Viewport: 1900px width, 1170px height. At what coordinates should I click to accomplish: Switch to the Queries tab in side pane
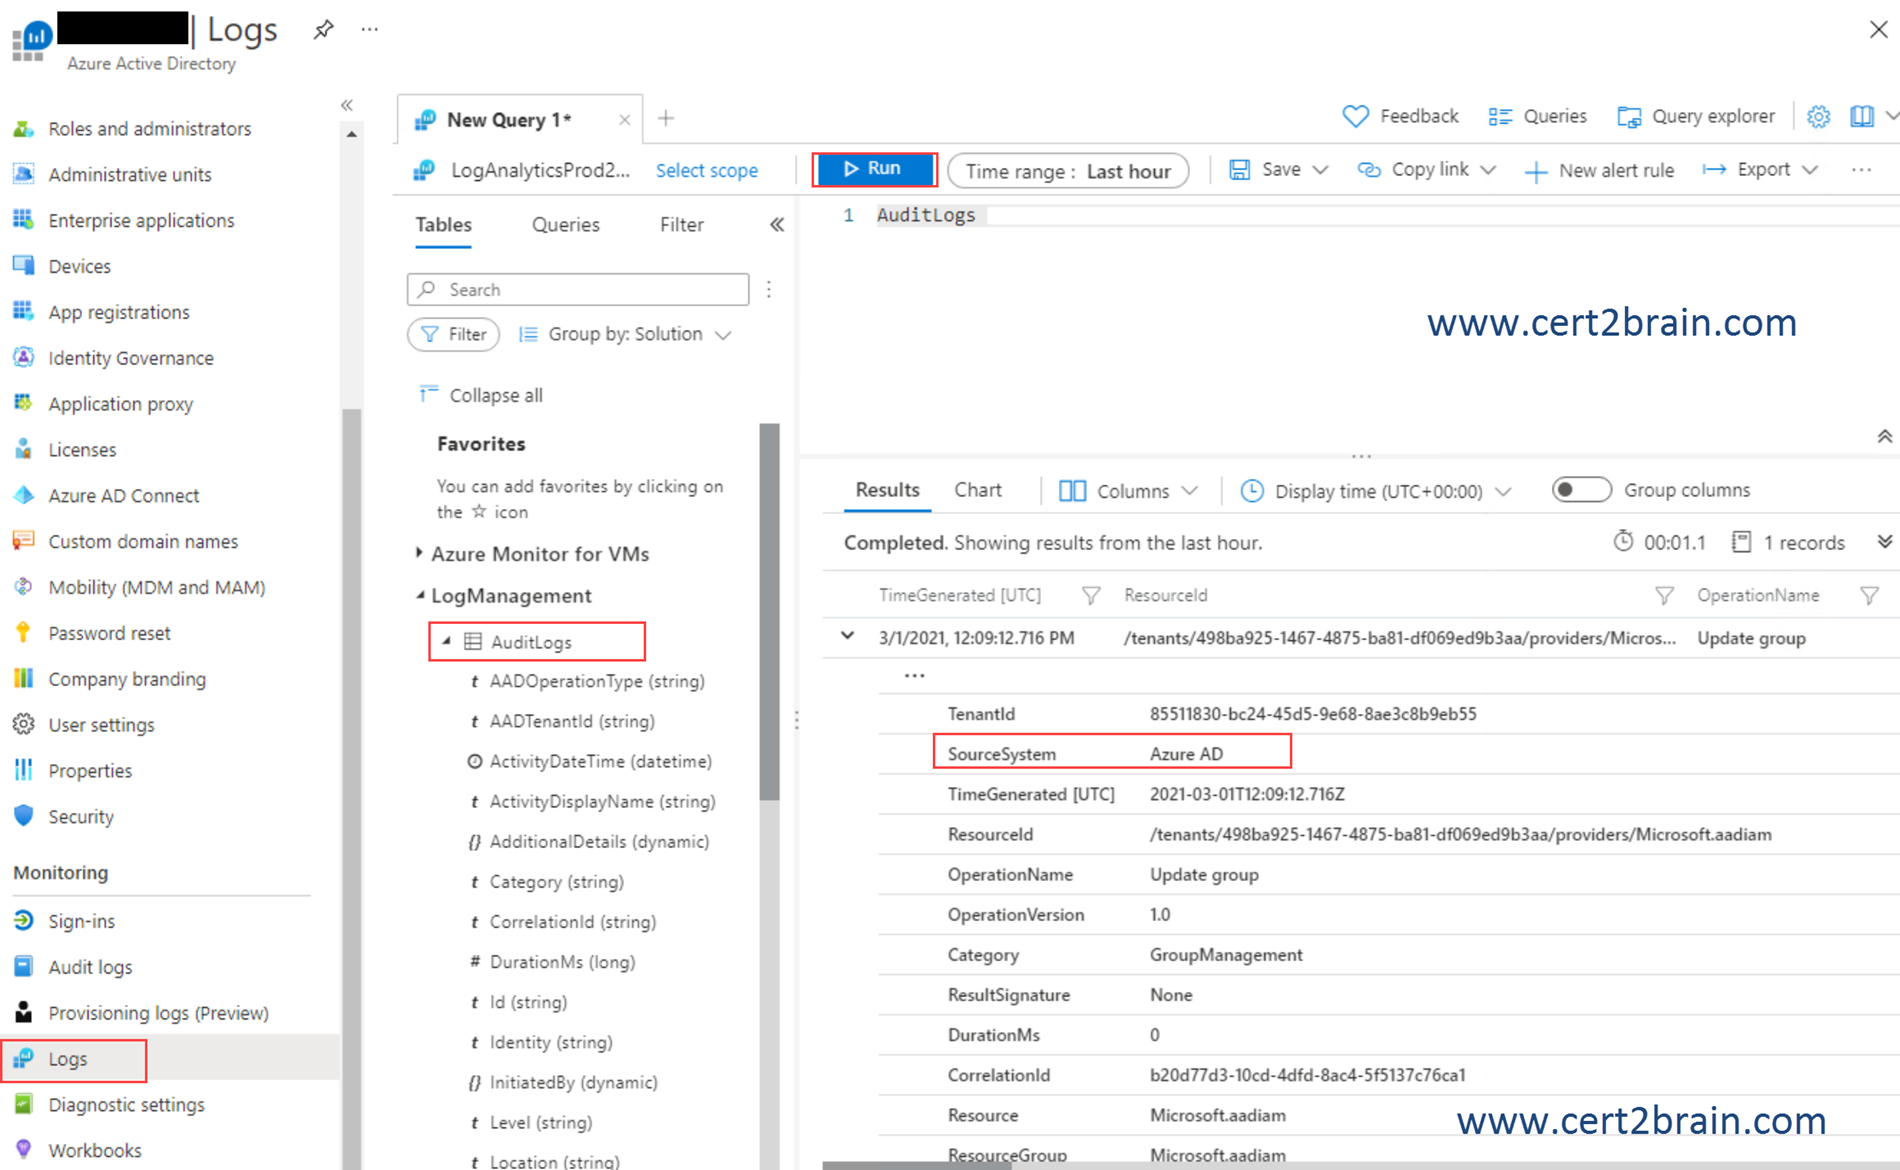[x=566, y=225]
